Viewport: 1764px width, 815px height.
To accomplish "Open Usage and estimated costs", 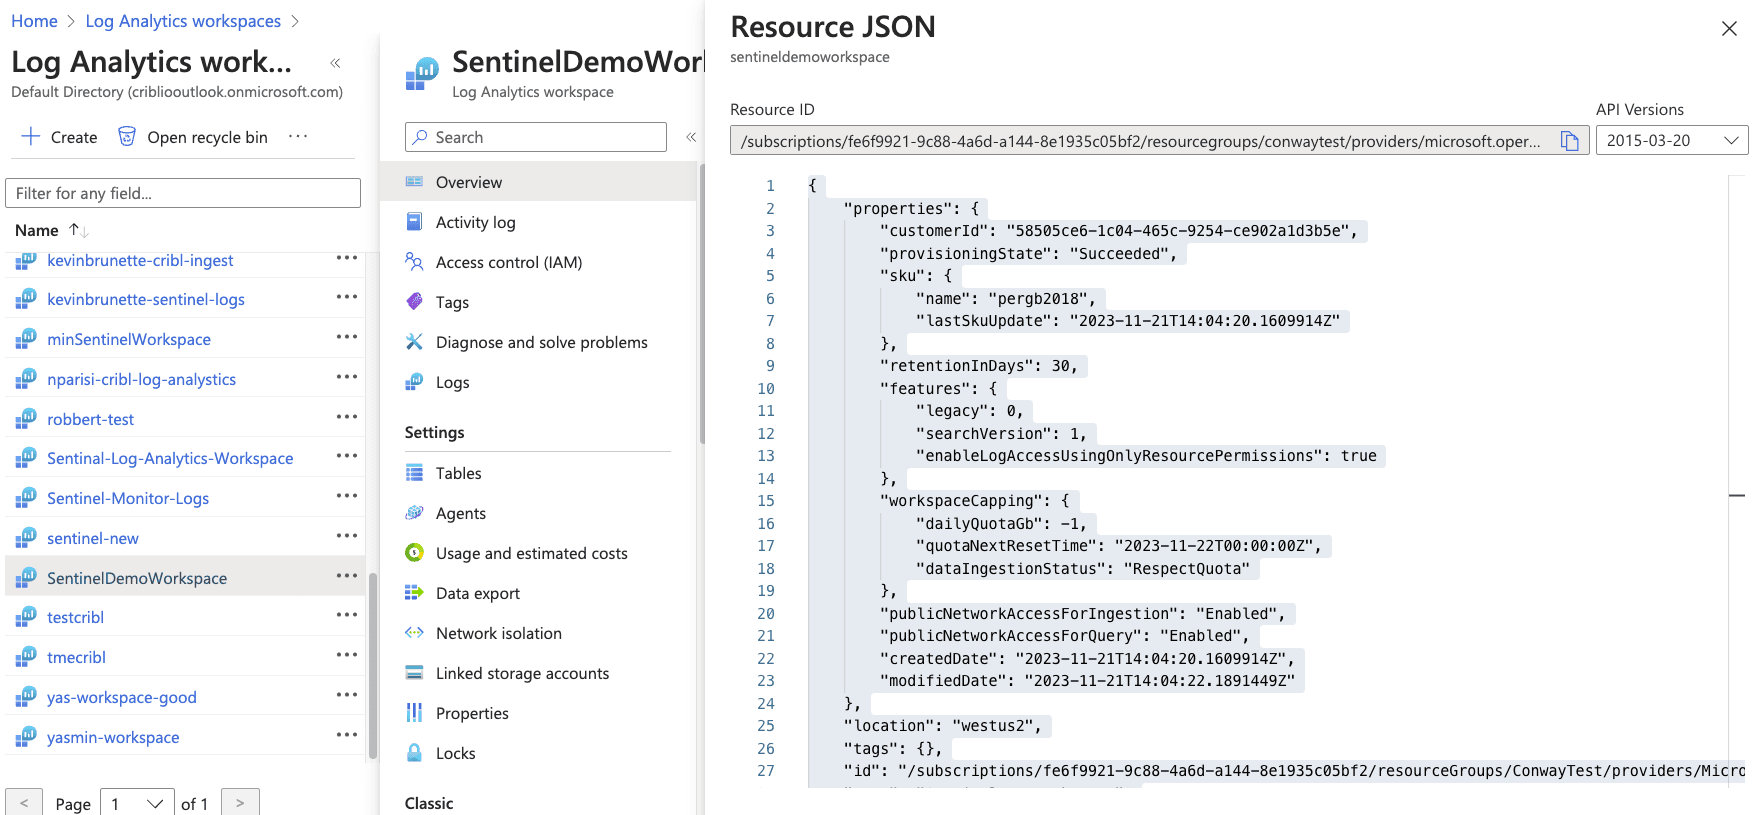I will (531, 553).
